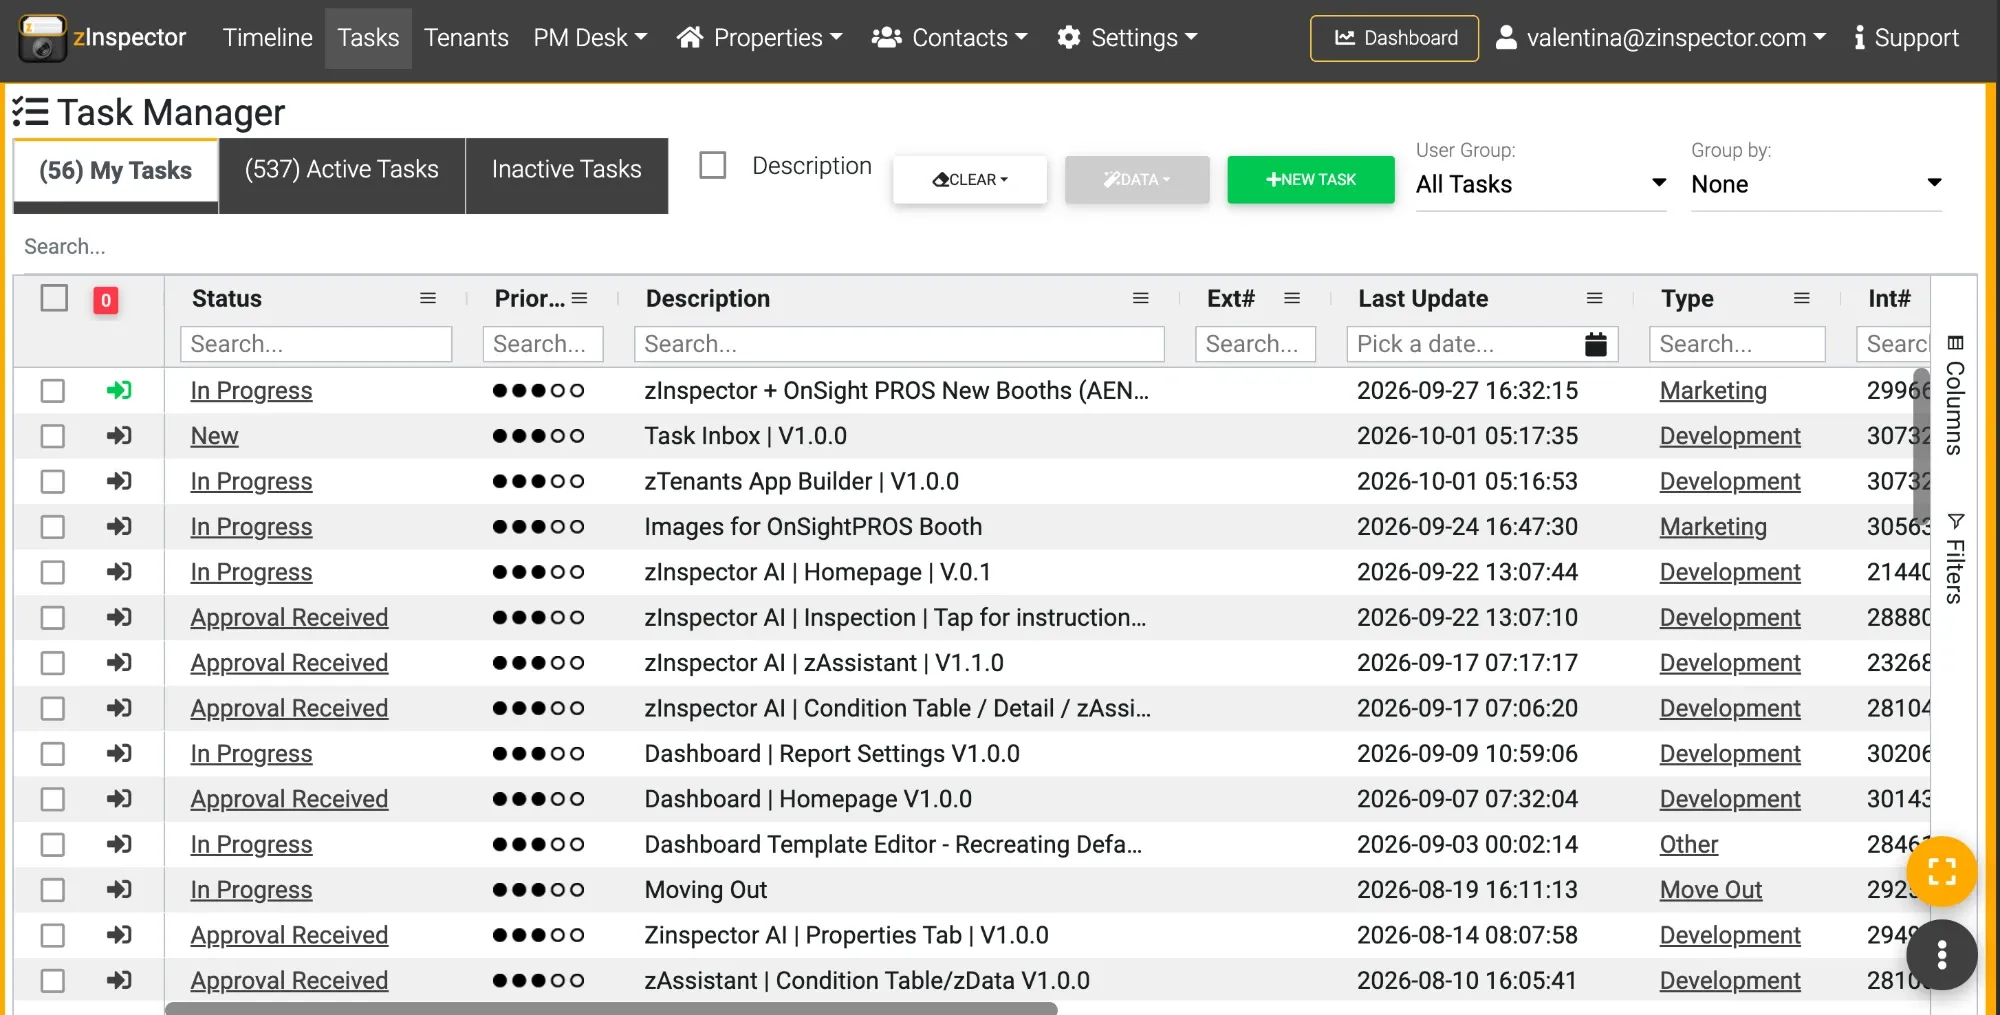
Task: Open the date picker calendar icon
Action: pyautogui.click(x=1596, y=344)
